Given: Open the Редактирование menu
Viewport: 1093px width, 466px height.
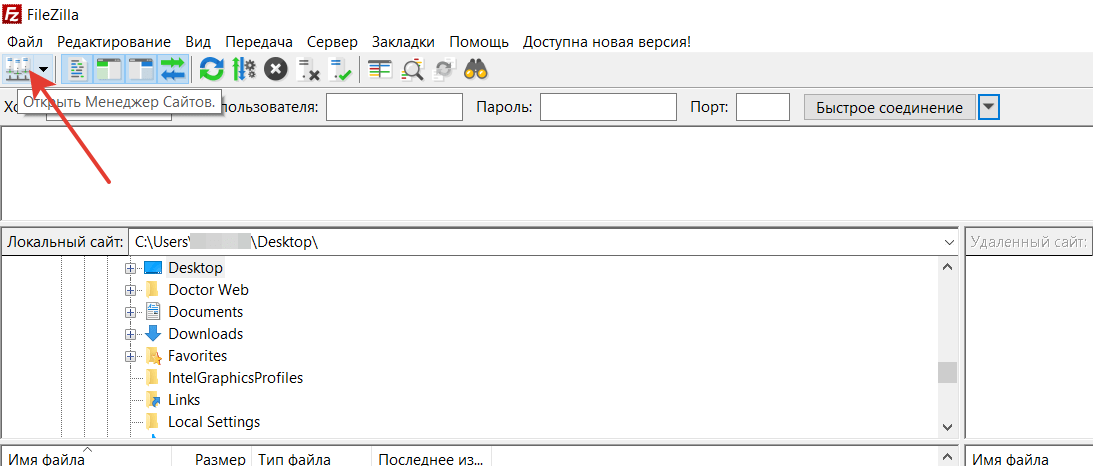Looking at the screenshot, I should pyautogui.click(x=114, y=42).
